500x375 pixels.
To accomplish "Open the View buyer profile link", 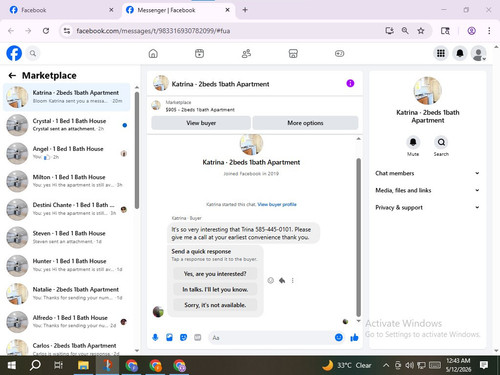I will pos(277,204).
